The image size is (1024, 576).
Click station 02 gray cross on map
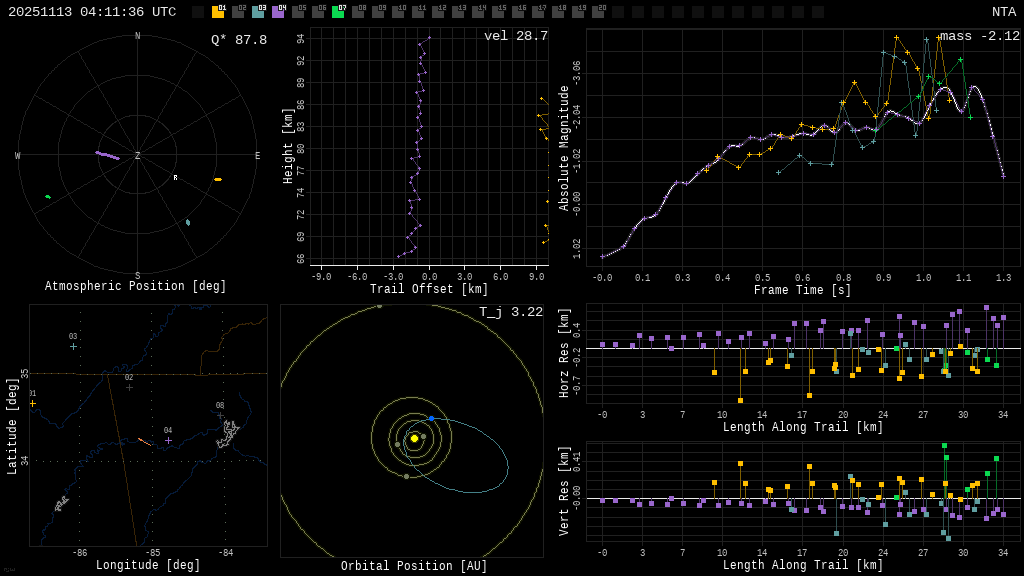point(129,387)
